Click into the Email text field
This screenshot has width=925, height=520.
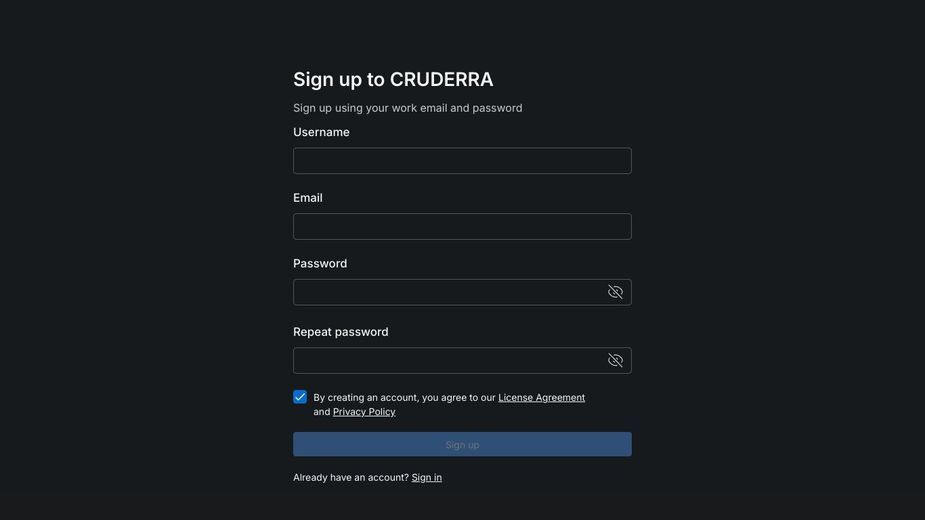click(x=462, y=227)
